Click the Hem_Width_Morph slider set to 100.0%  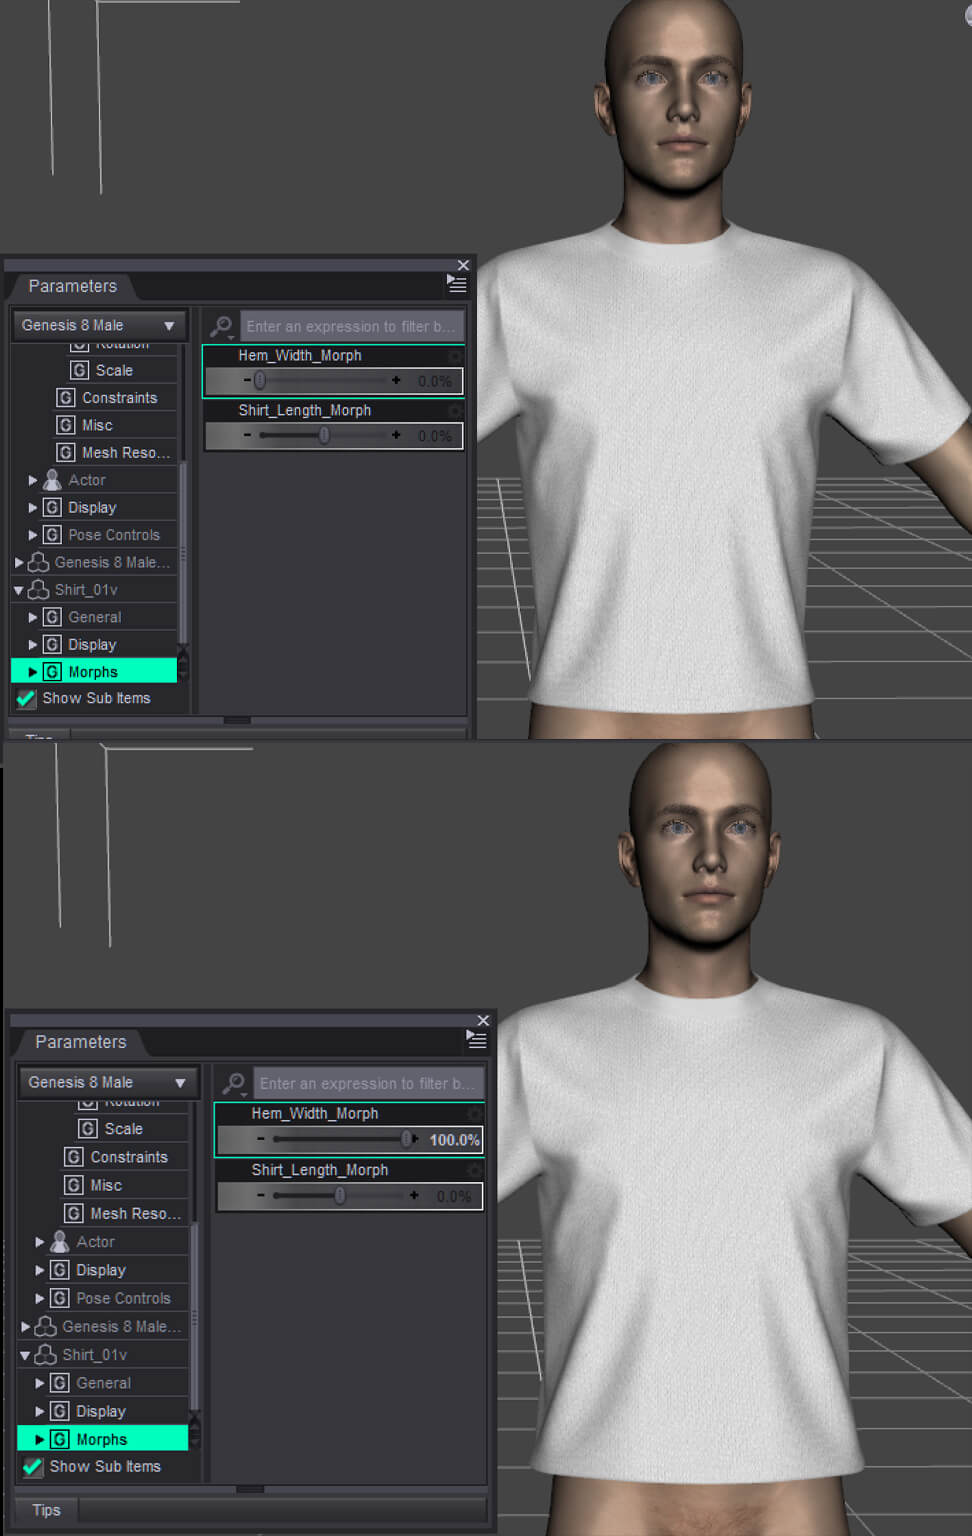click(339, 1139)
